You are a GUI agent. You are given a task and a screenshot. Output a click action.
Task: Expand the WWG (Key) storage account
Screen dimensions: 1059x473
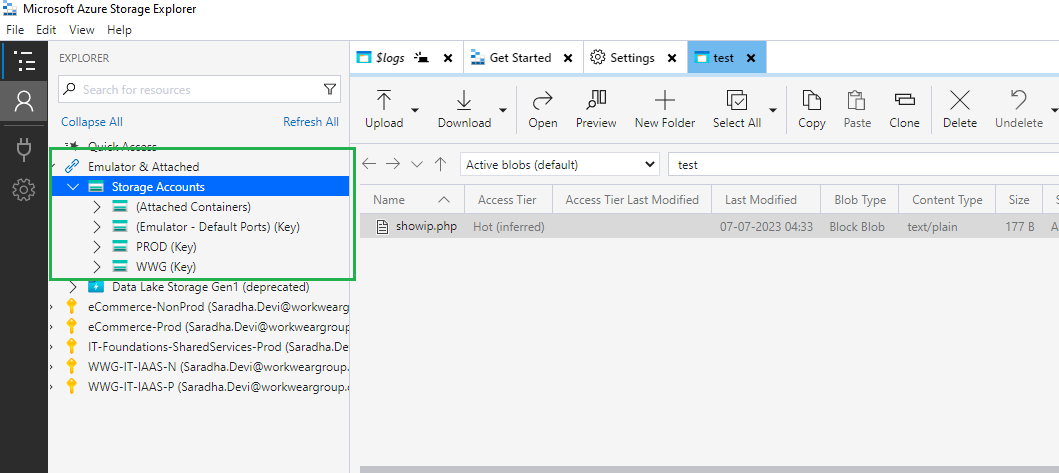tap(96, 266)
